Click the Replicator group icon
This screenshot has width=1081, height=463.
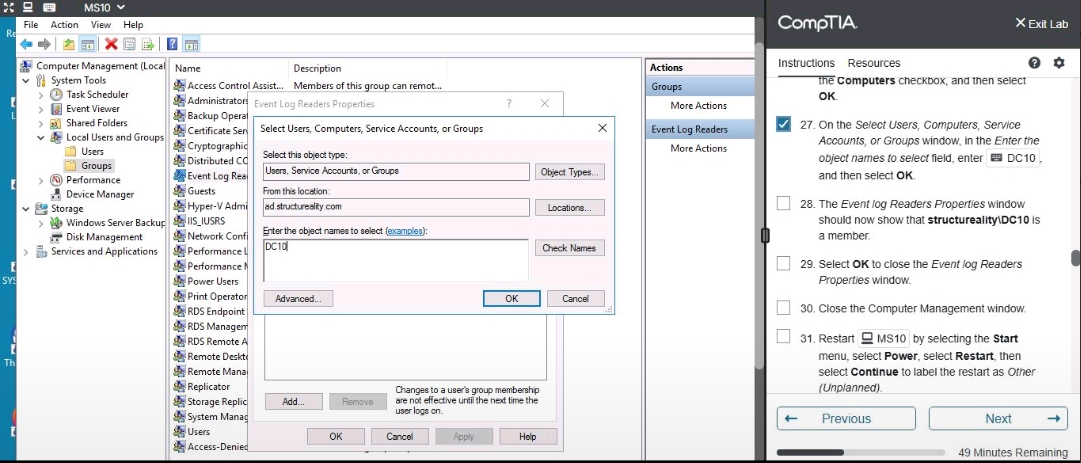point(179,387)
